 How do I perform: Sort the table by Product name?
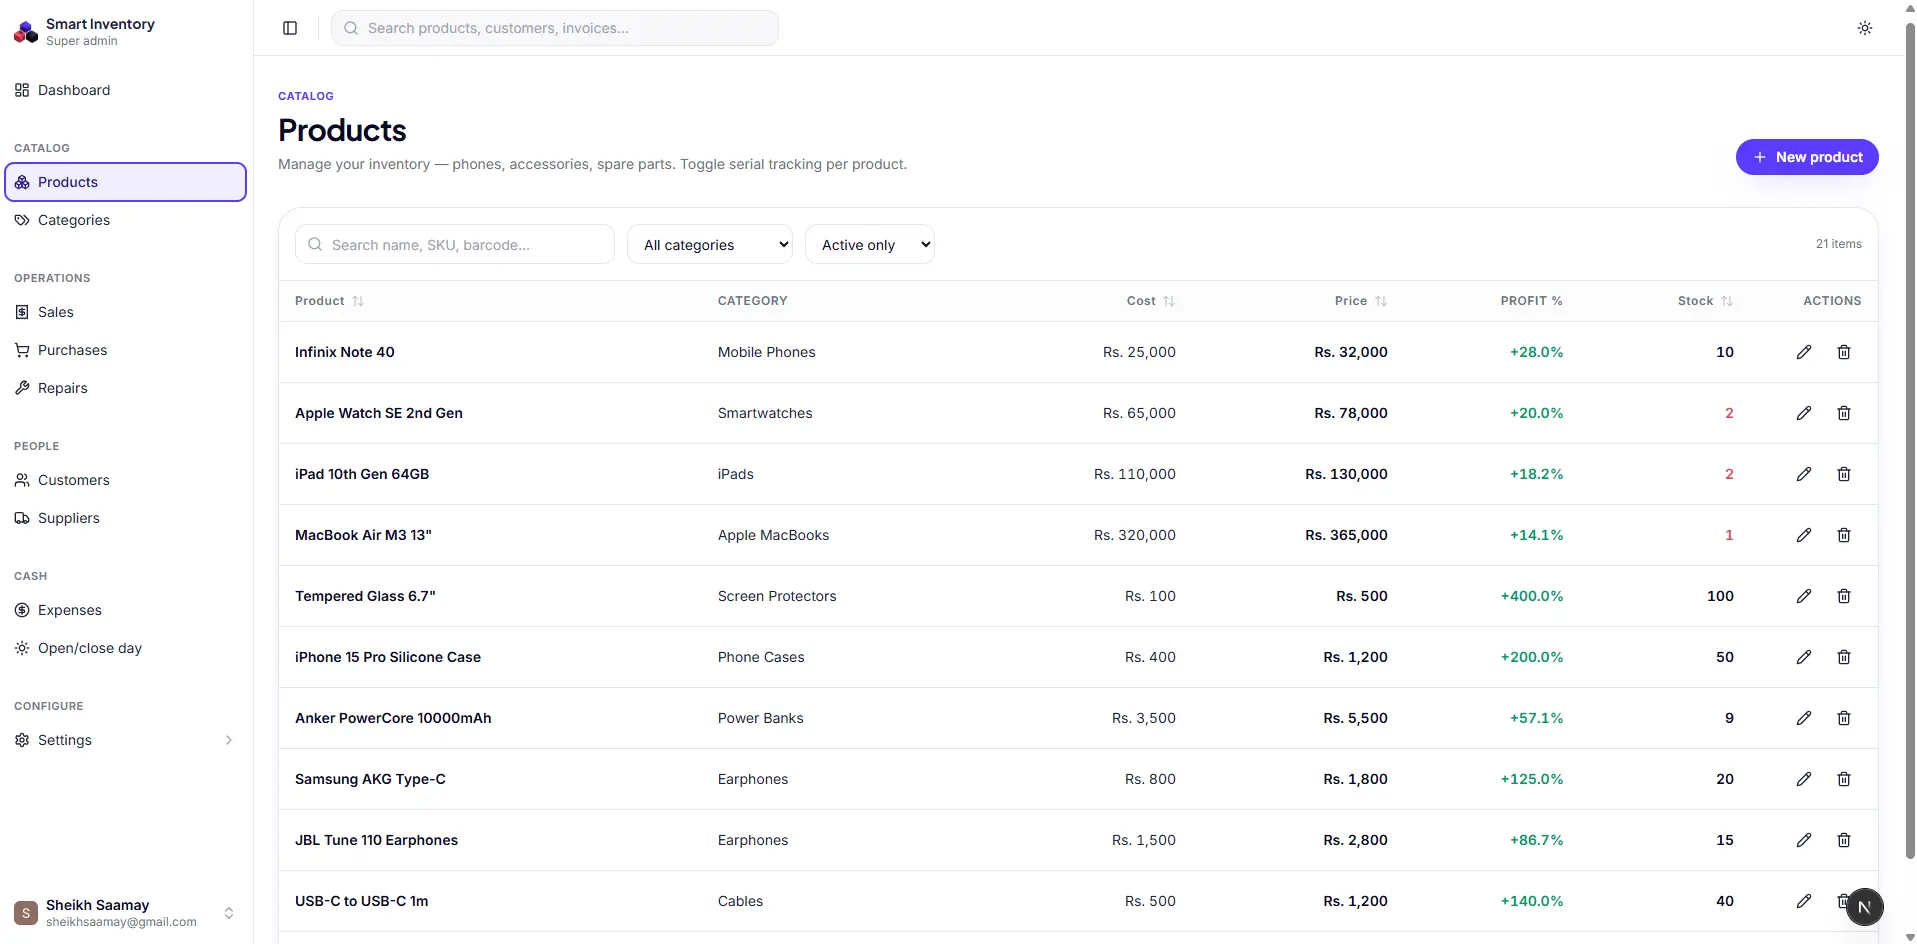pos(329,301)
